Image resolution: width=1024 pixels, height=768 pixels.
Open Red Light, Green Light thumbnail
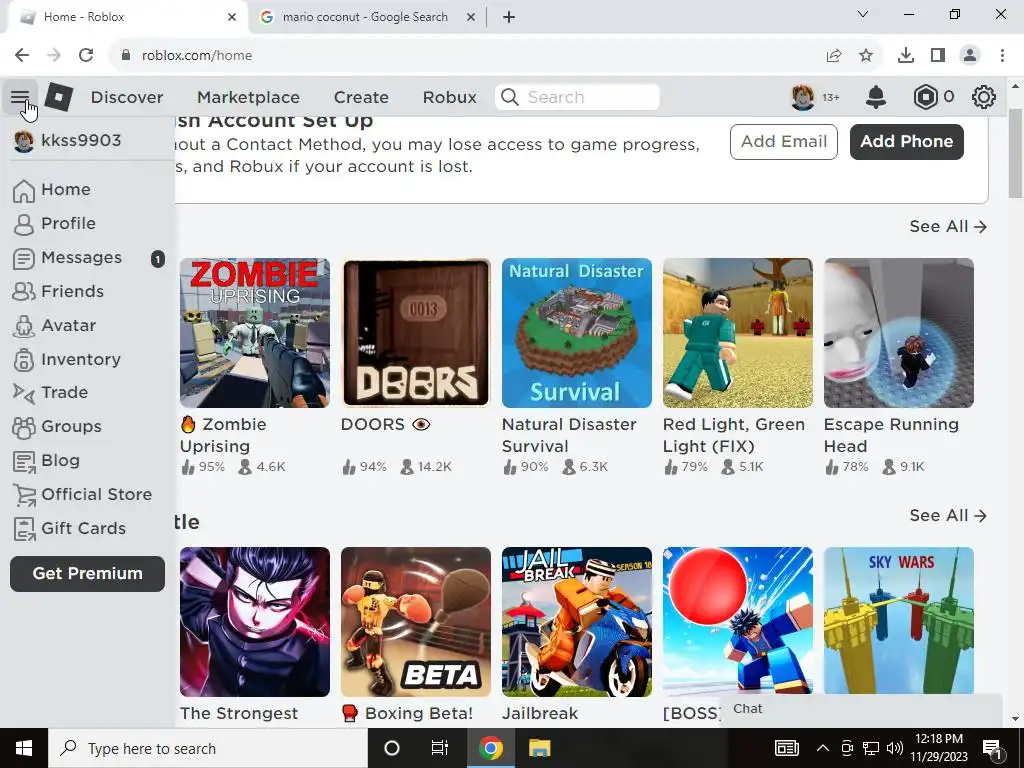coord(738,333)
